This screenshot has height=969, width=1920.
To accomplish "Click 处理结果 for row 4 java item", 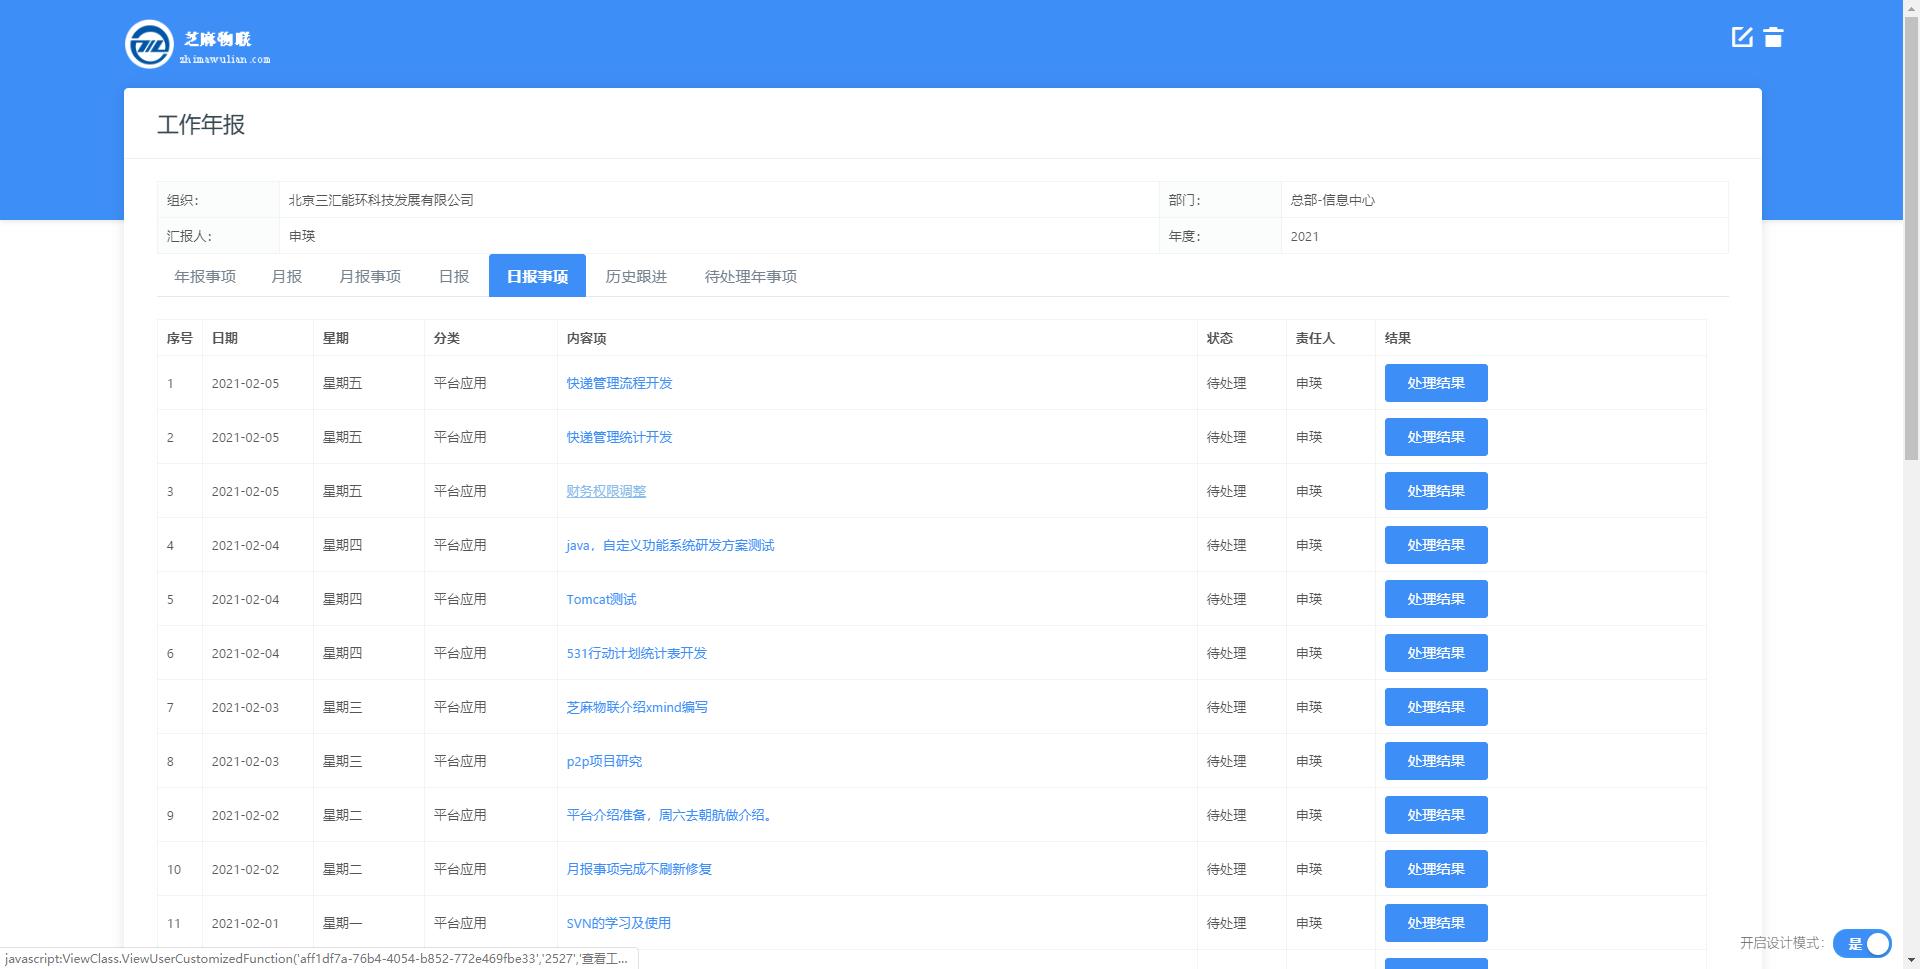I will [1436, 545].
